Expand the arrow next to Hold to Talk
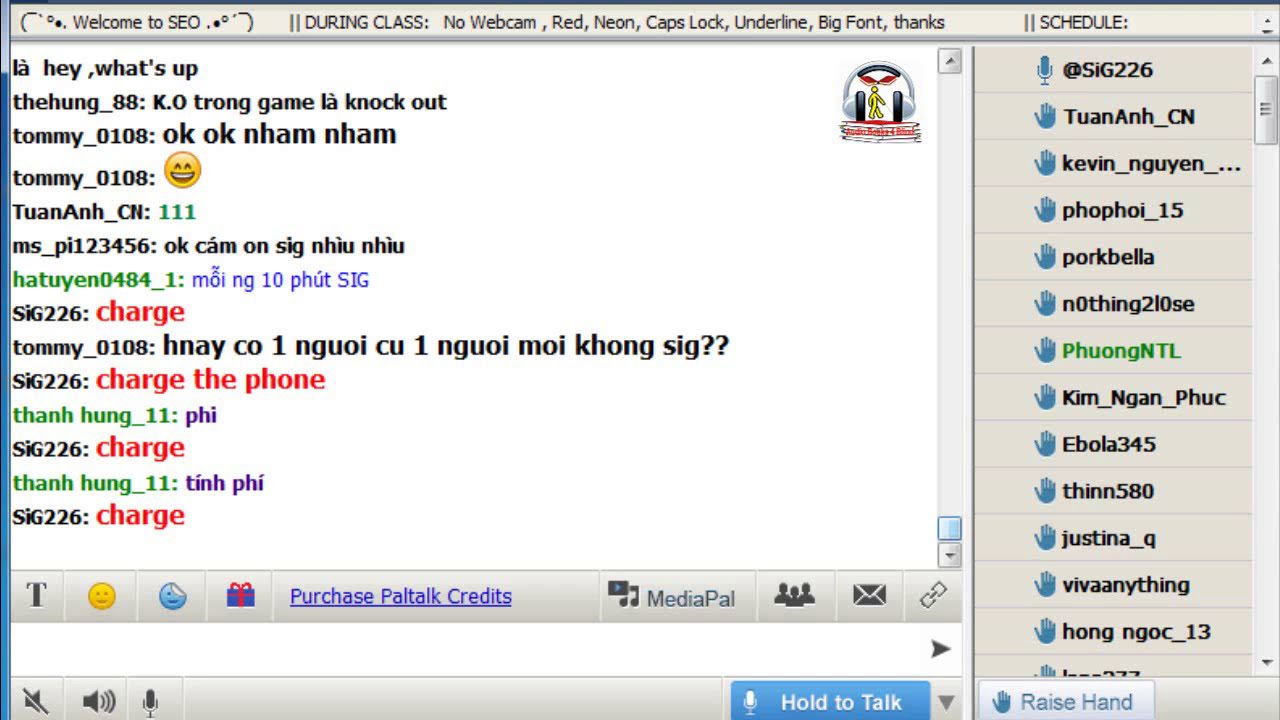Viewport: 1280px width, 720px height. click(945, 702)
